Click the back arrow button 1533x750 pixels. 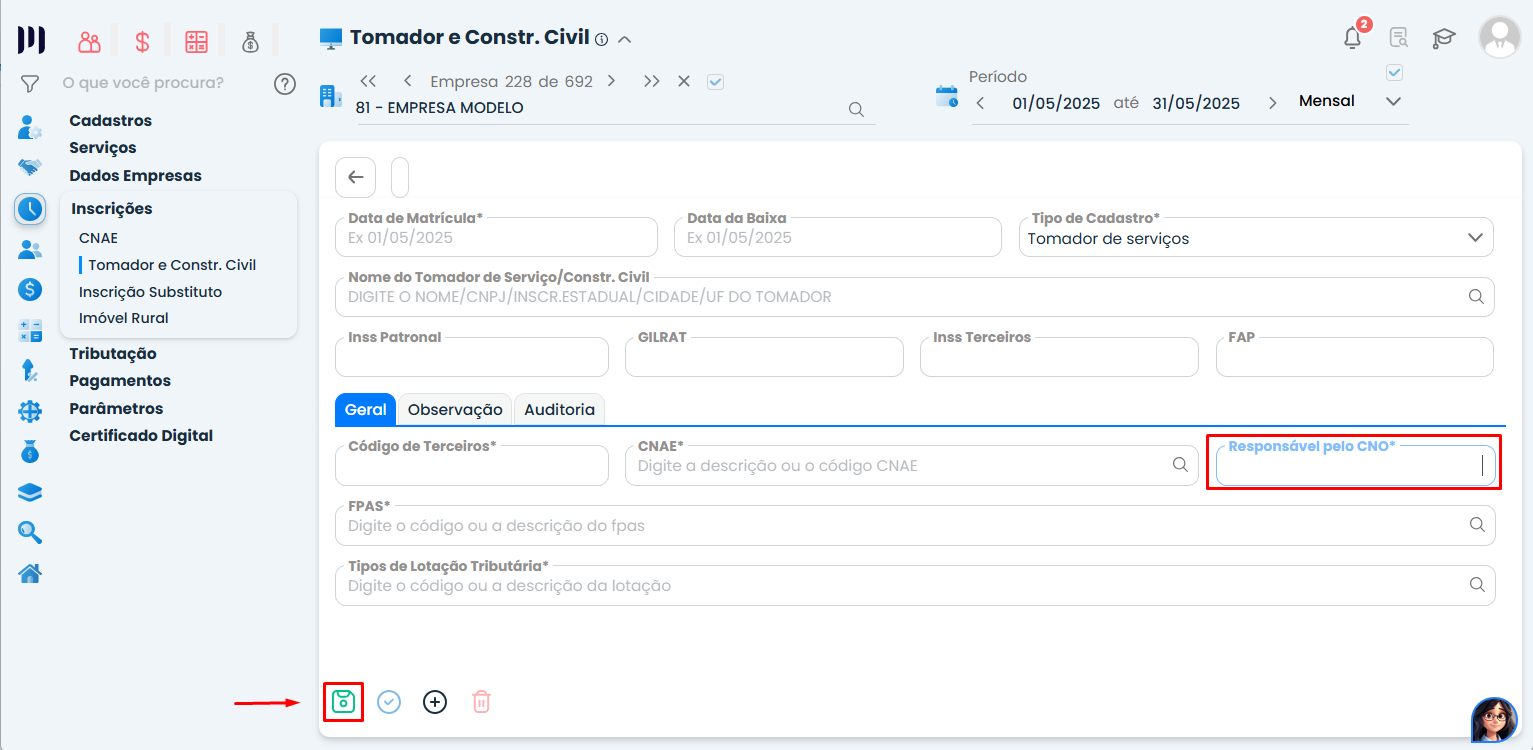tap(355, 177)
